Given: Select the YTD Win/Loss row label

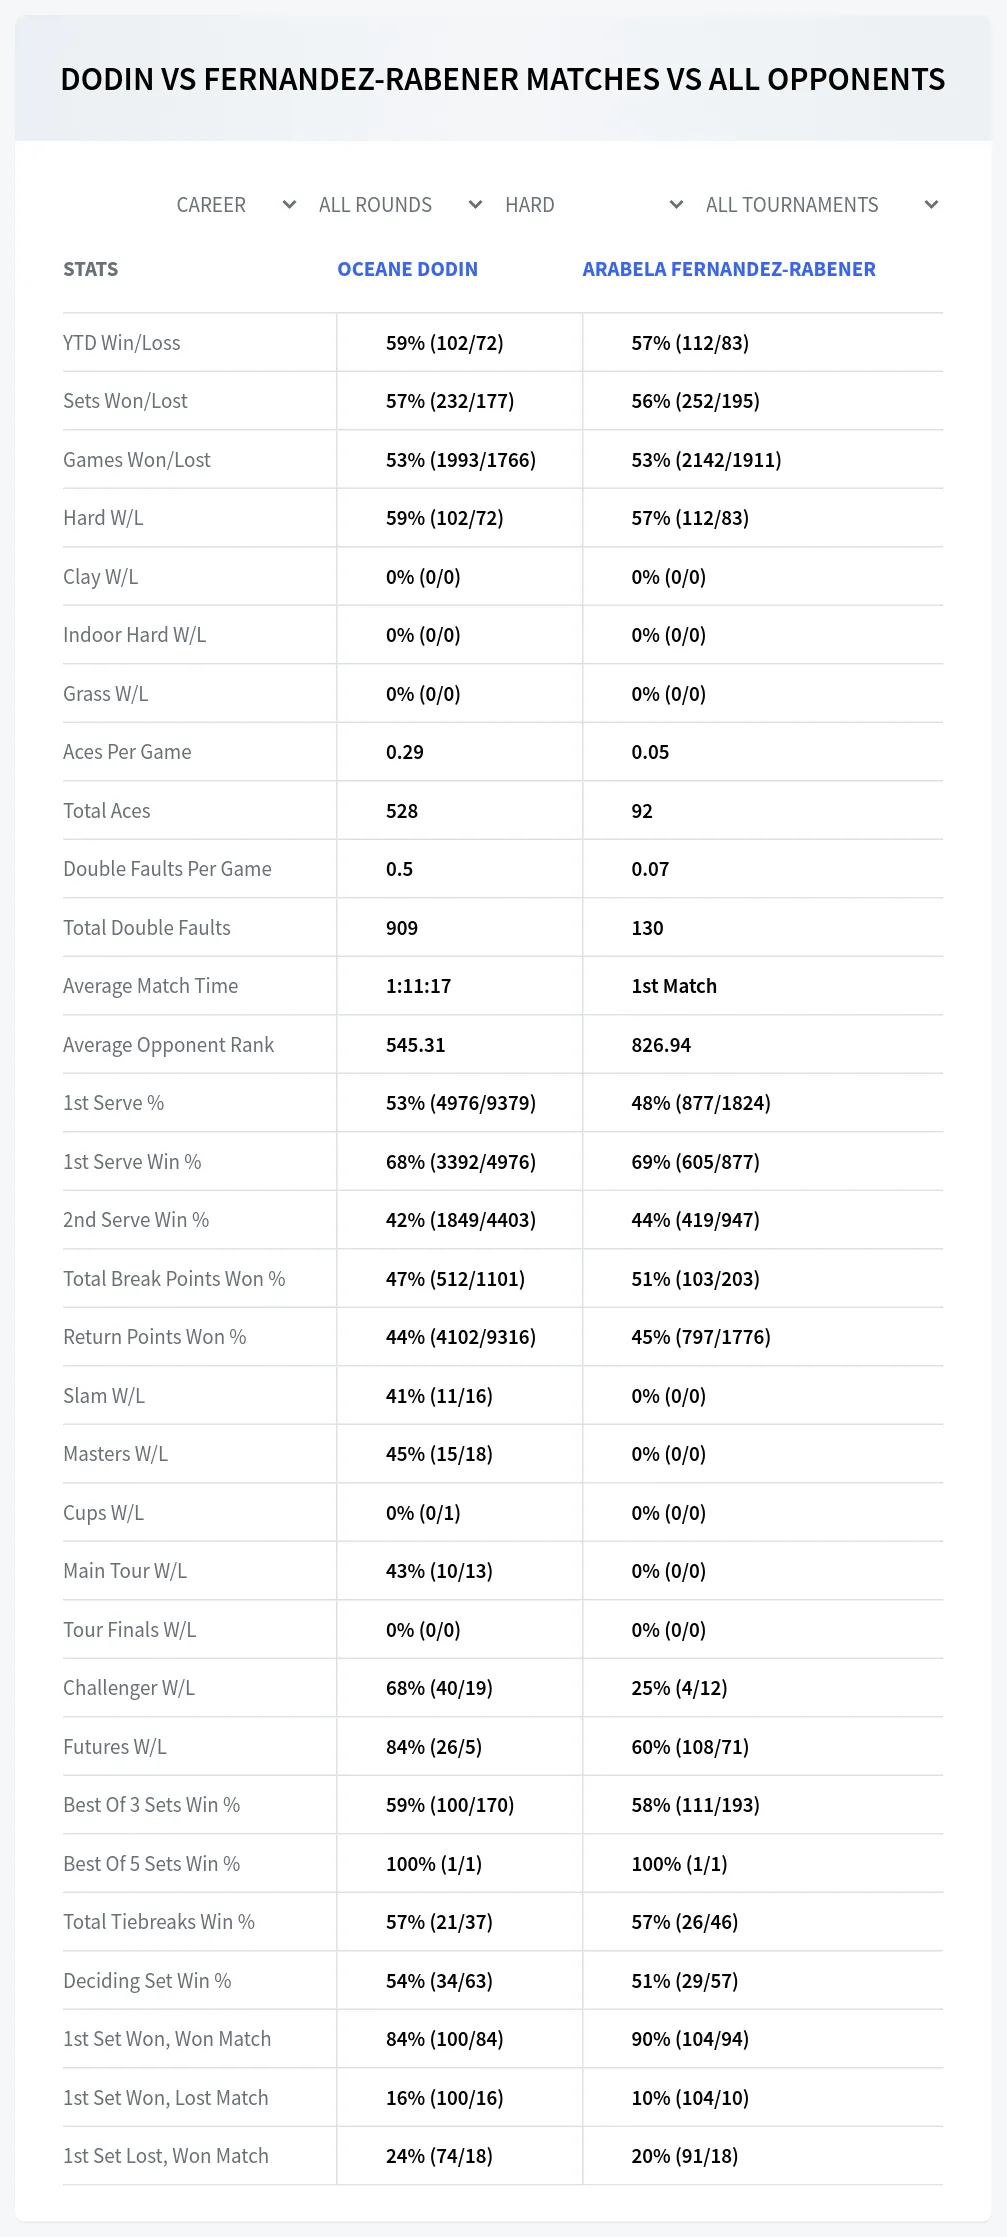Looking at the screenshot, I should pyautogui.click(x=122, y=343).
